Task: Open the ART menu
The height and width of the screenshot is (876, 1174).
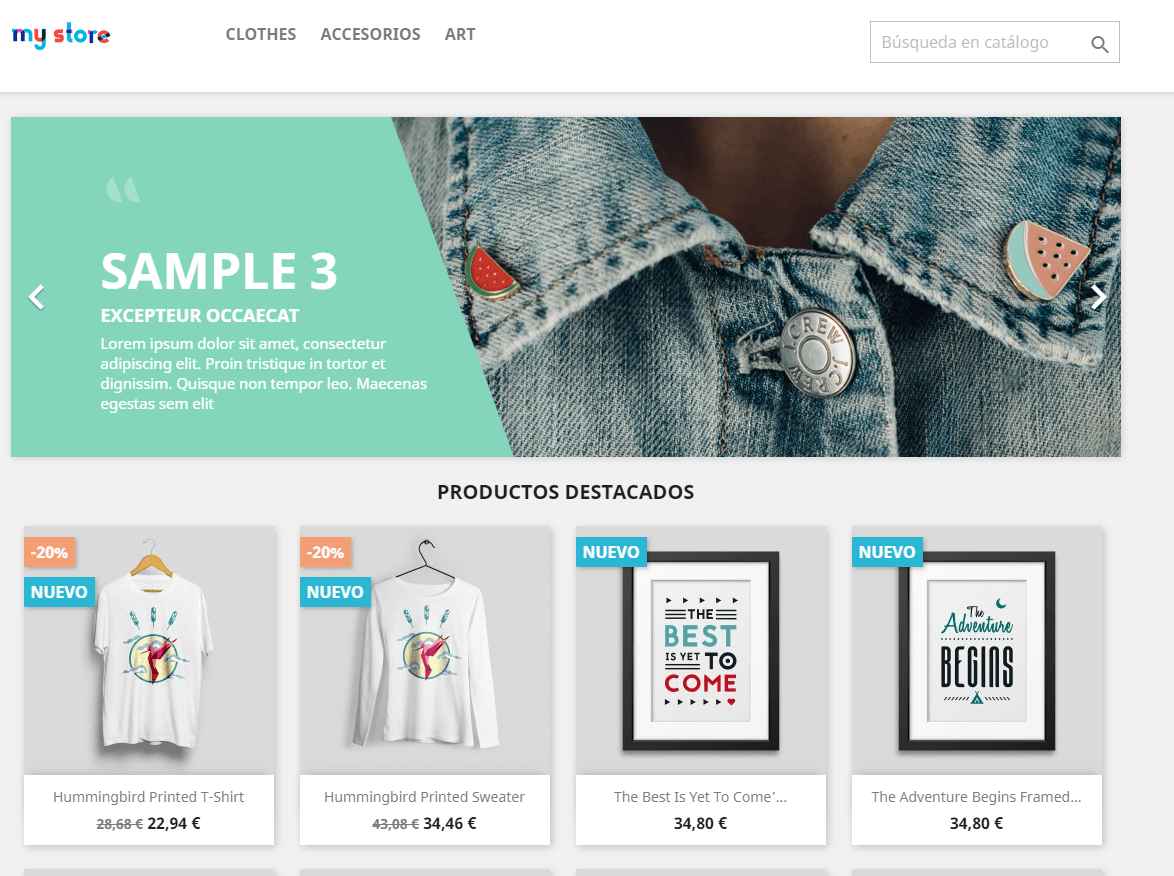Action: tap(460, 34)
